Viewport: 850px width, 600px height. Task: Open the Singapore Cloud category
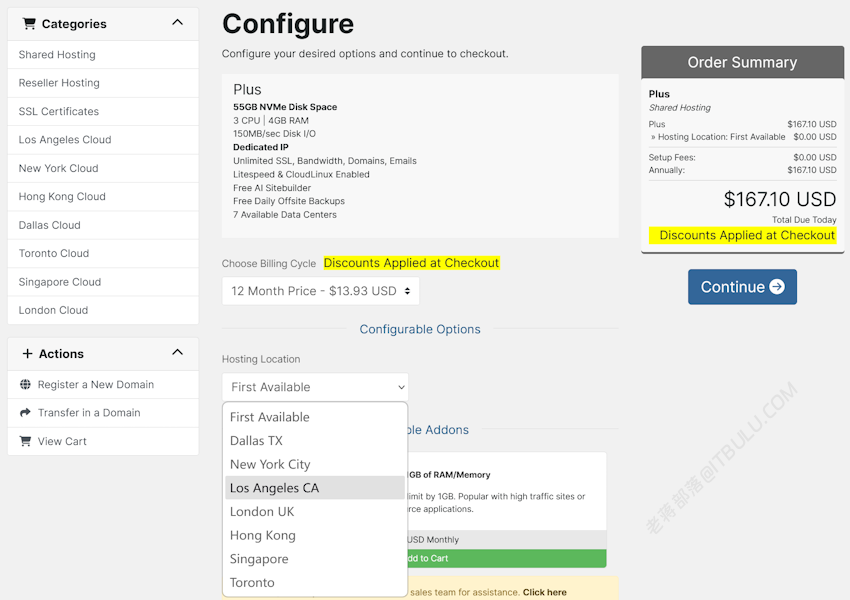pyautogui.click(x=103, y=282)
